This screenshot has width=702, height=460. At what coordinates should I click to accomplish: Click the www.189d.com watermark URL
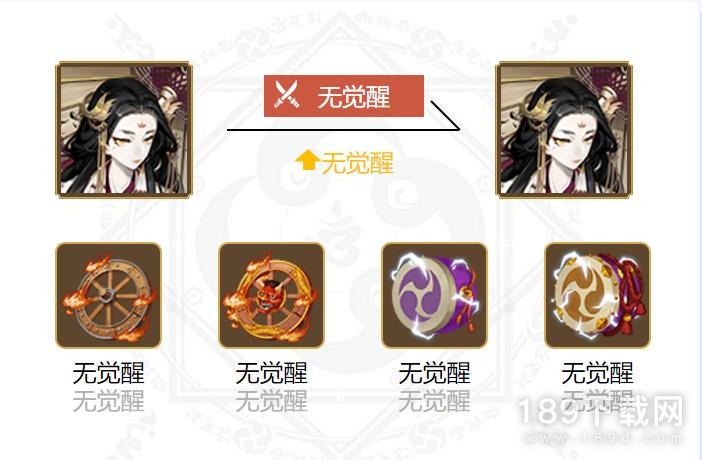pos(604,438)
